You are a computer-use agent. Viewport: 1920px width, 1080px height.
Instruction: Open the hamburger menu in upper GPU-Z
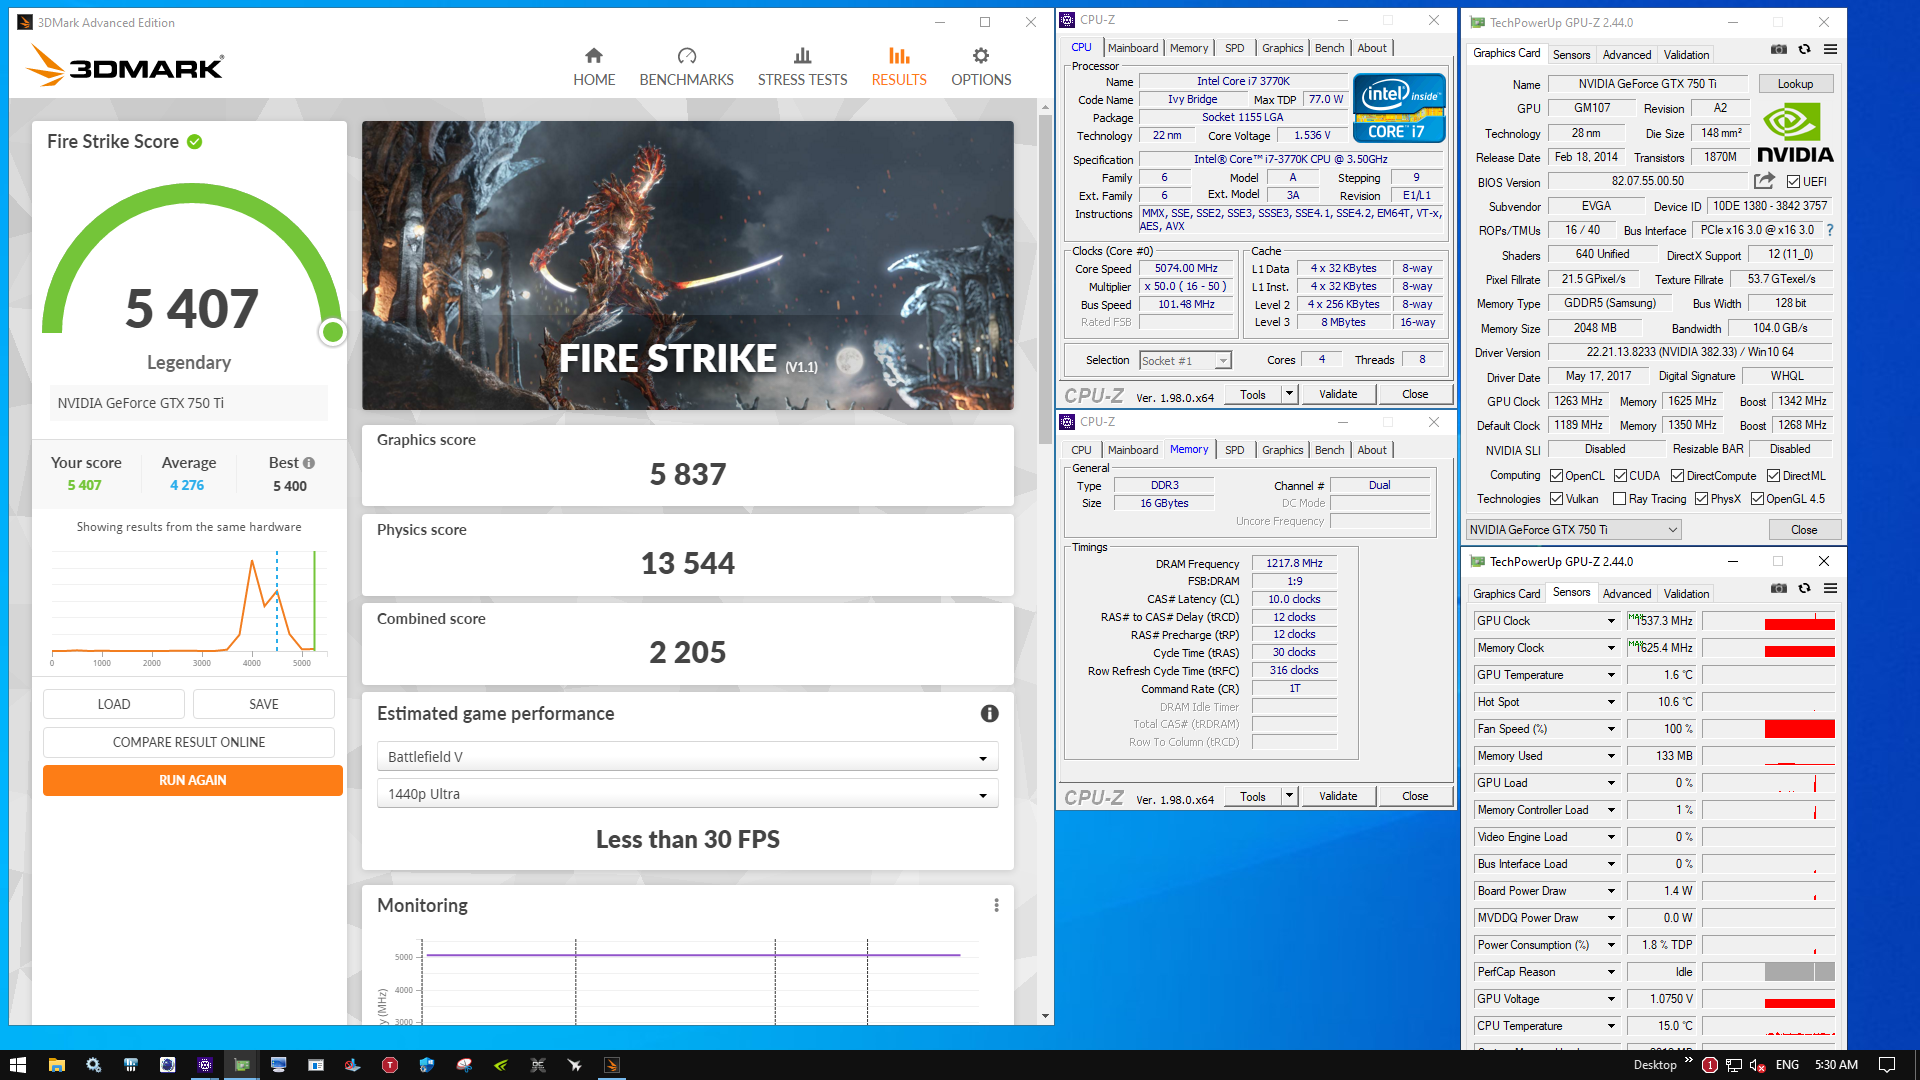click(1830, 49)
